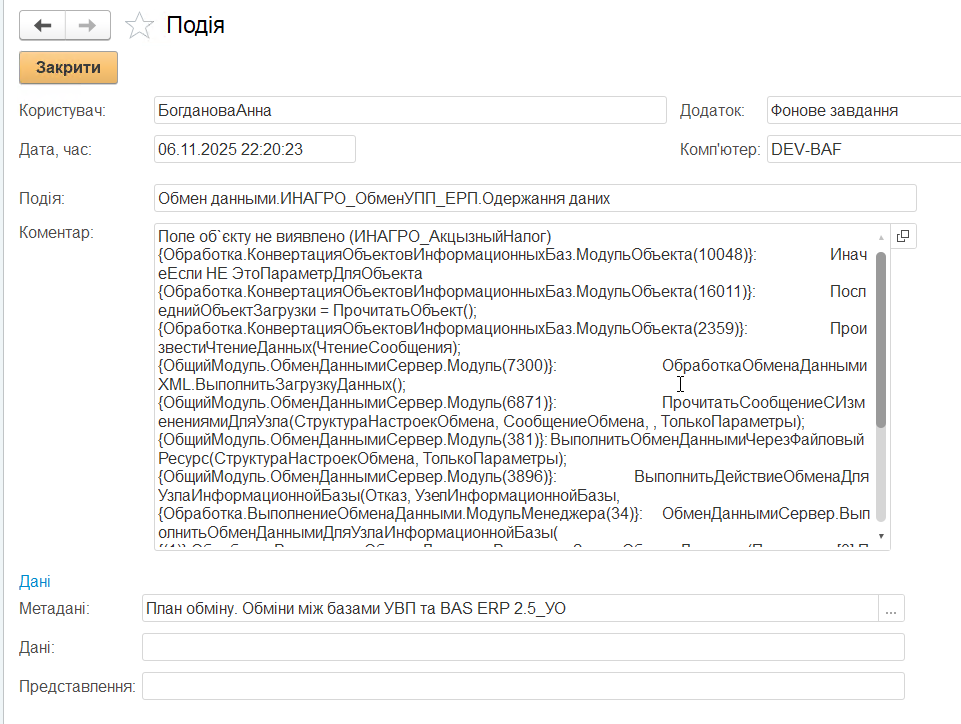Focus the empty Дані input field

(x=523, y=647)
